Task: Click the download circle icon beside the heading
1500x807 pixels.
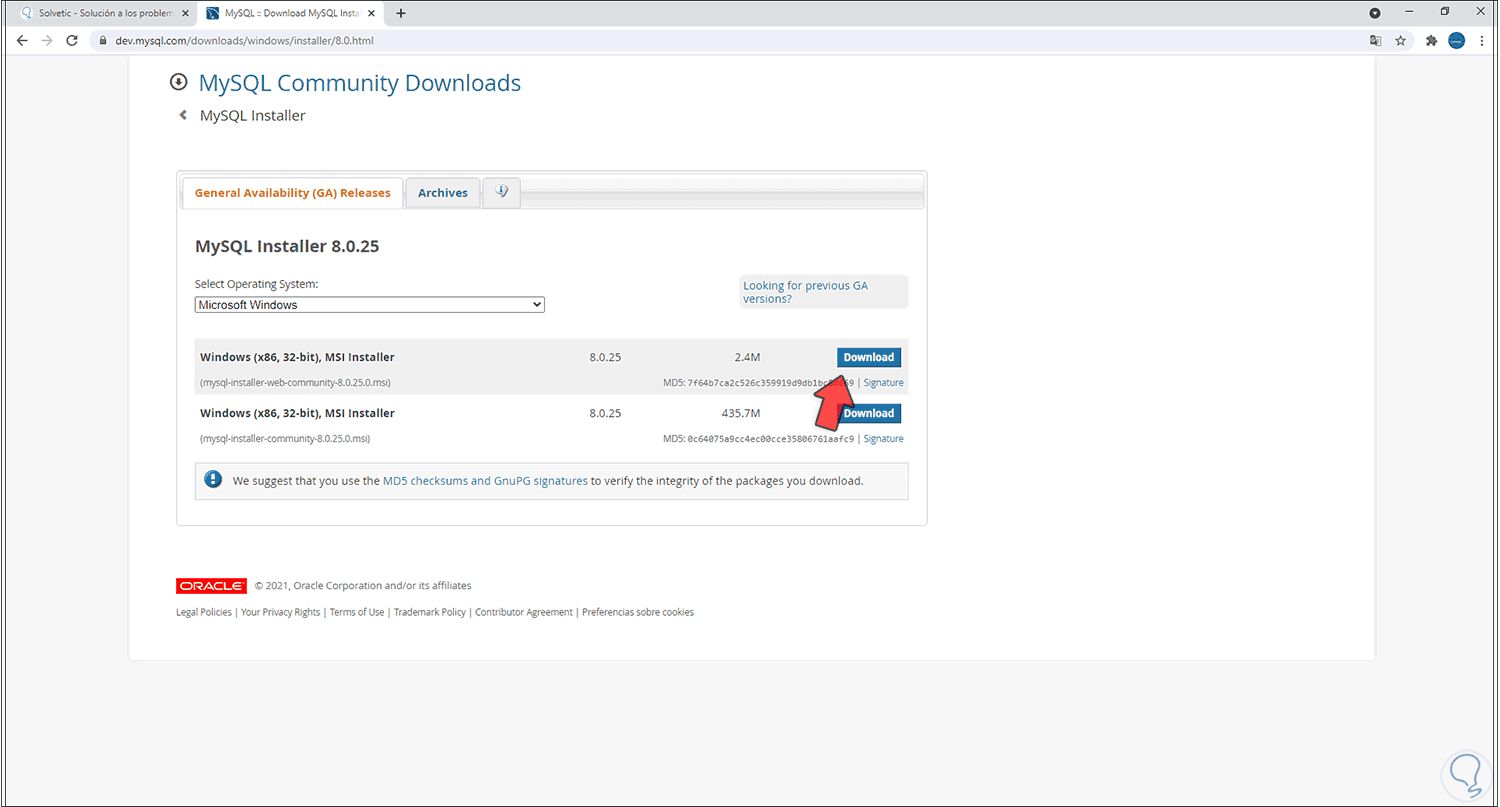Action: click(179, 82)
